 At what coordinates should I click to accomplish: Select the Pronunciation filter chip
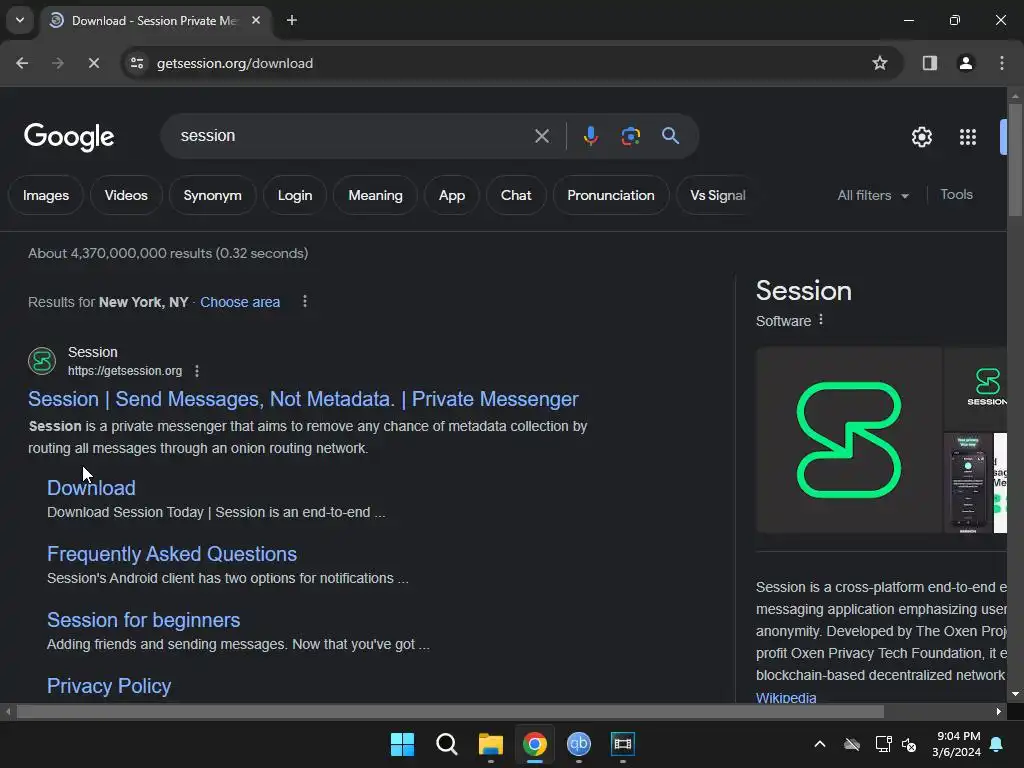pyautogui.click(x=611, y=195)
